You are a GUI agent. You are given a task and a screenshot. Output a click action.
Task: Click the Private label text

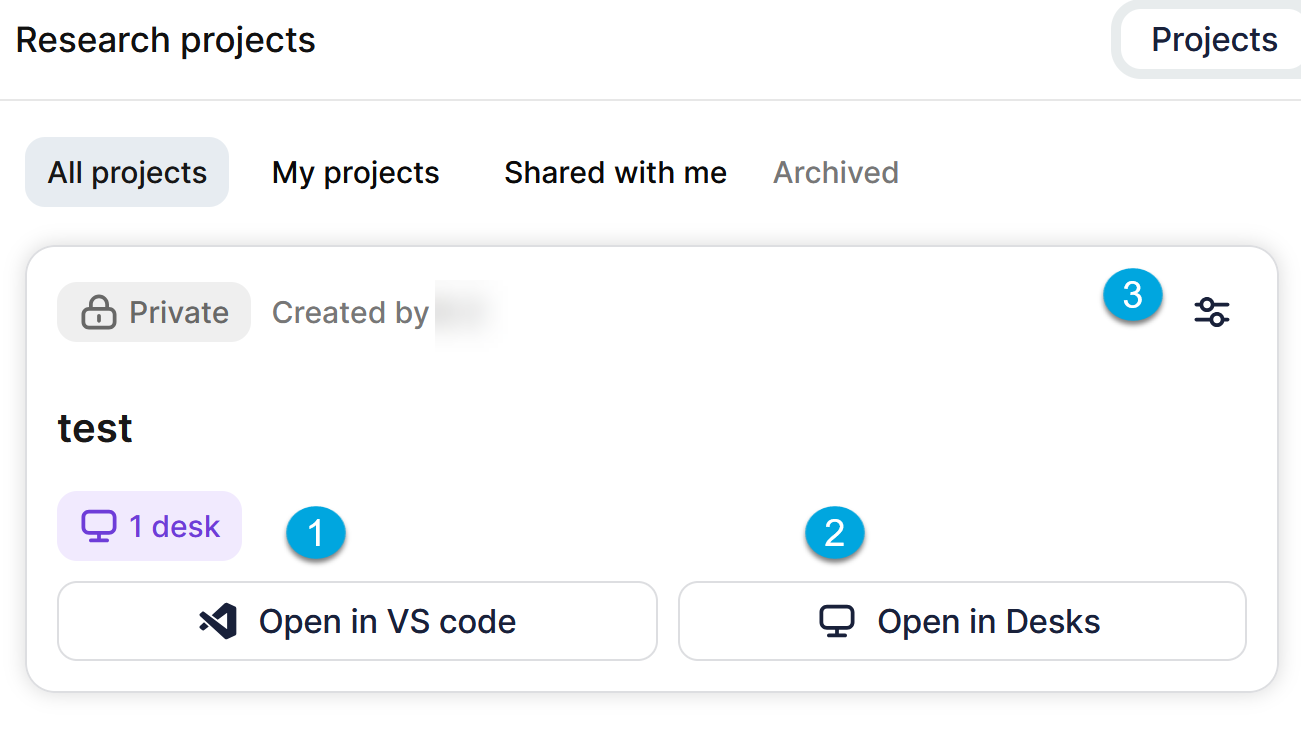coord(179,313)
